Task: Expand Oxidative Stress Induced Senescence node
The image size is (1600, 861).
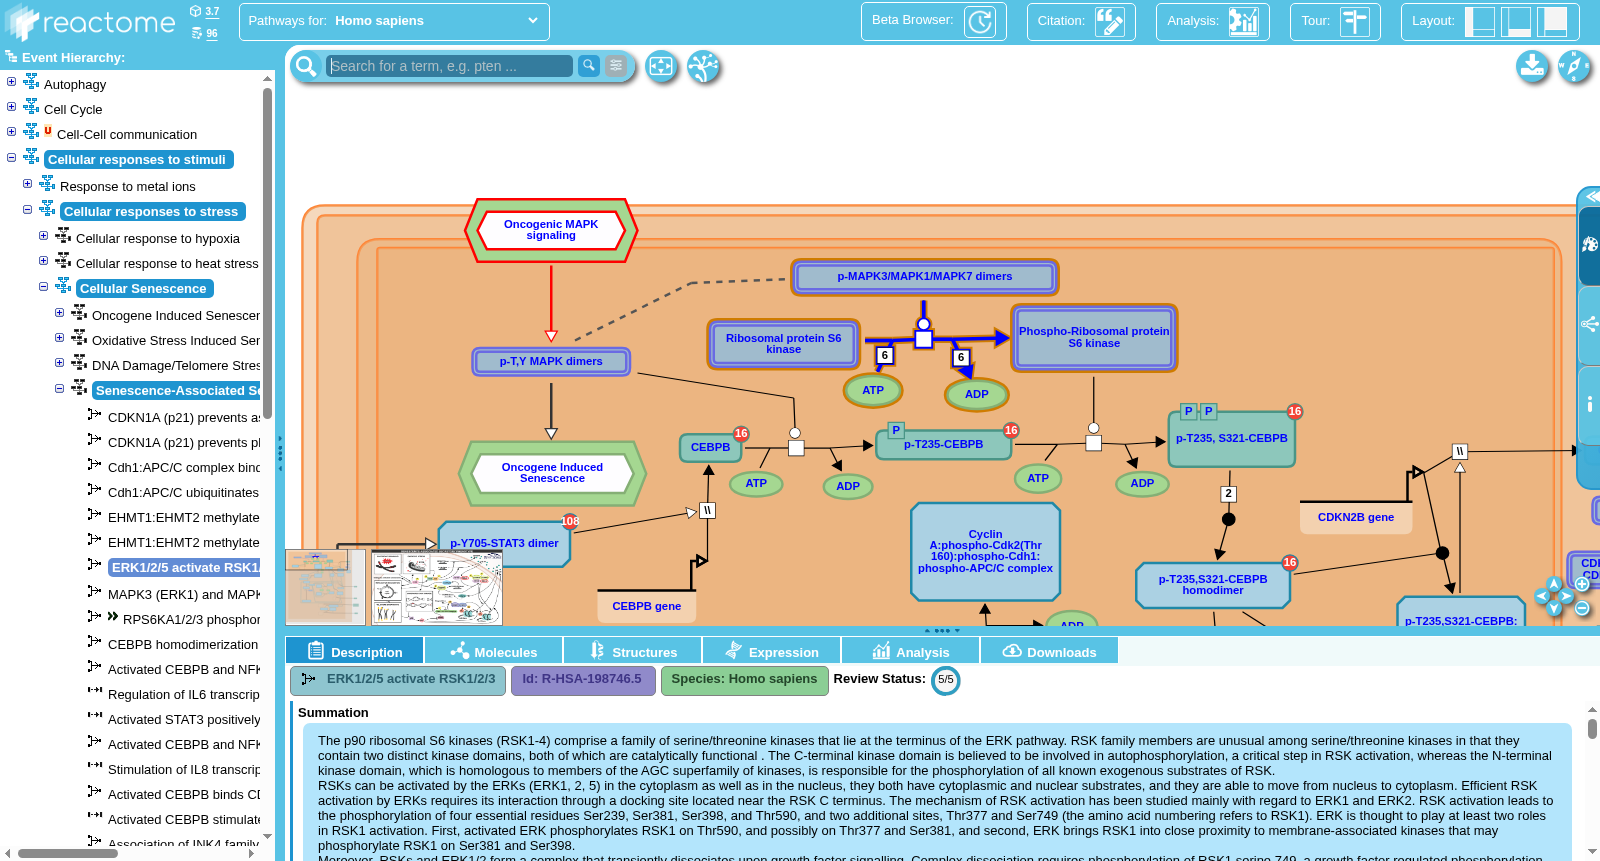Action: coord(59,338)
